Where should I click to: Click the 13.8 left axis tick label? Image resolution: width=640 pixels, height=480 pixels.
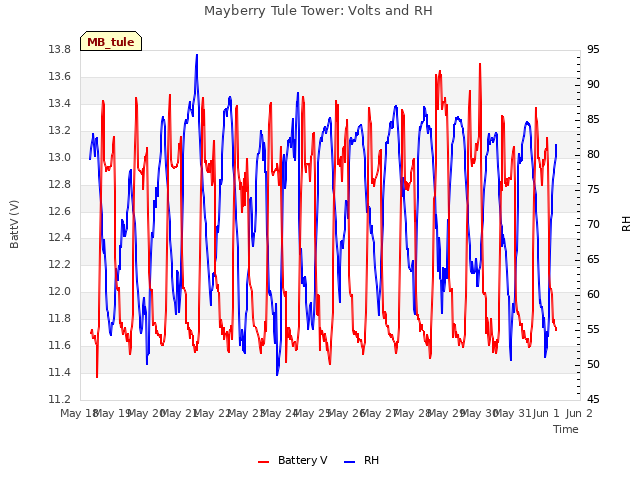tap(60, 50)
